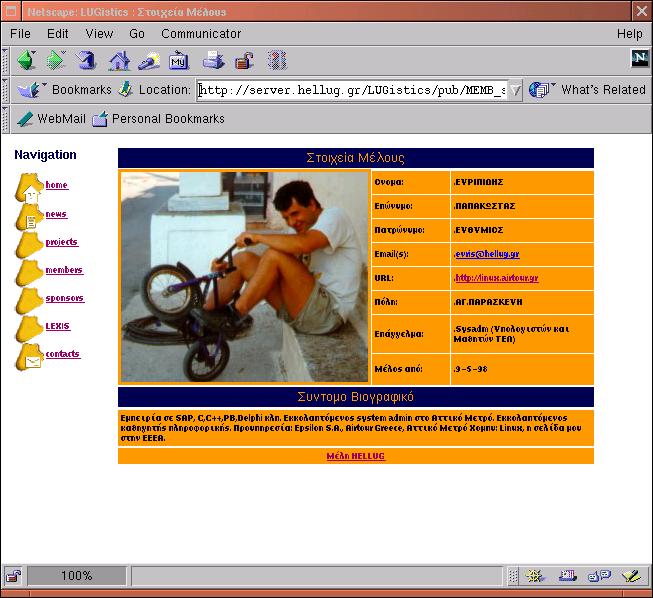This screenshot has width=653, height=598.
Task: Click the Back navigation arrow
Action: pos(25,60)
